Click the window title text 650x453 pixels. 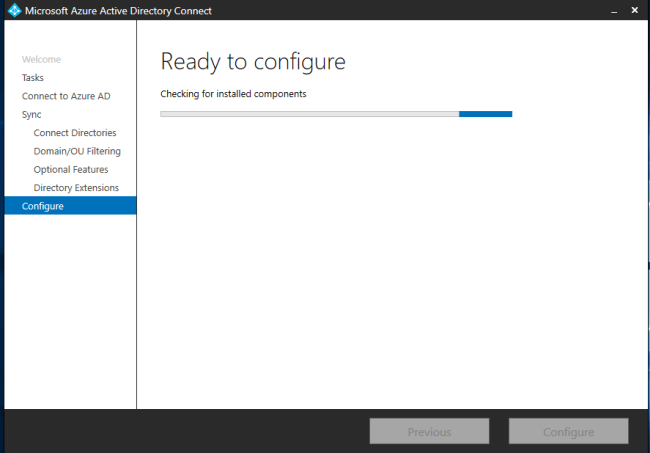pos(119,11)
